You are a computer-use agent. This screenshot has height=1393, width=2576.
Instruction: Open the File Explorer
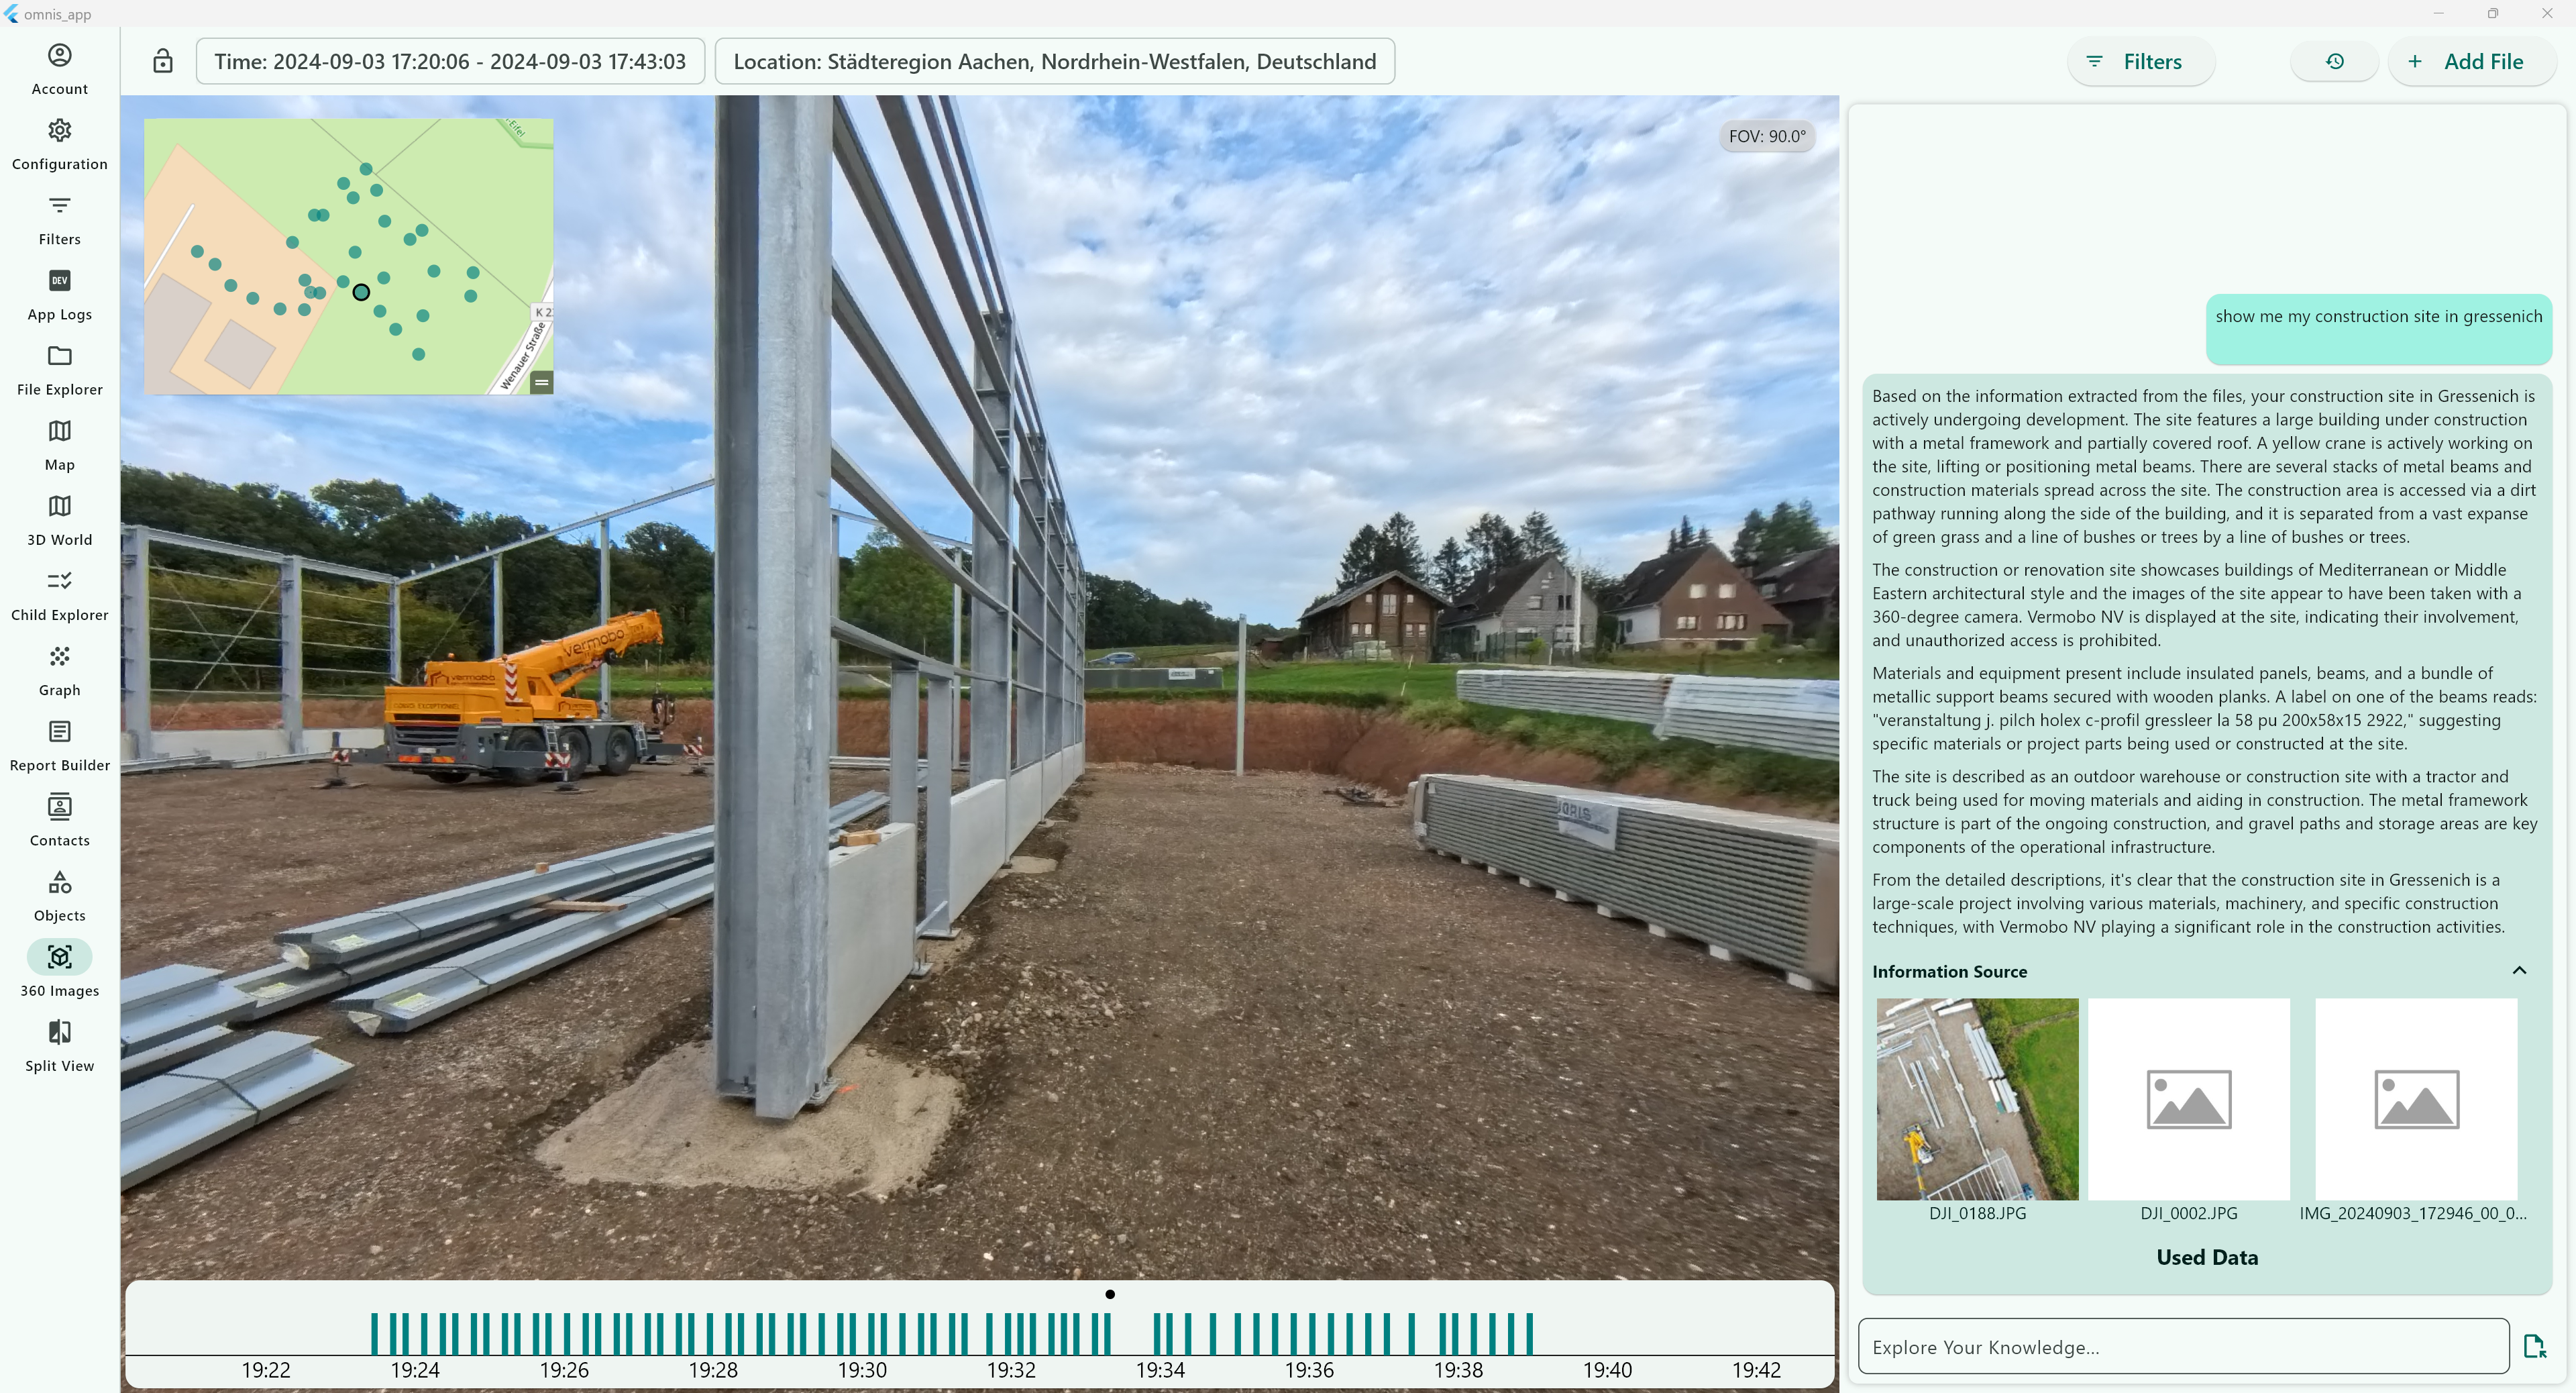point(60,370)
